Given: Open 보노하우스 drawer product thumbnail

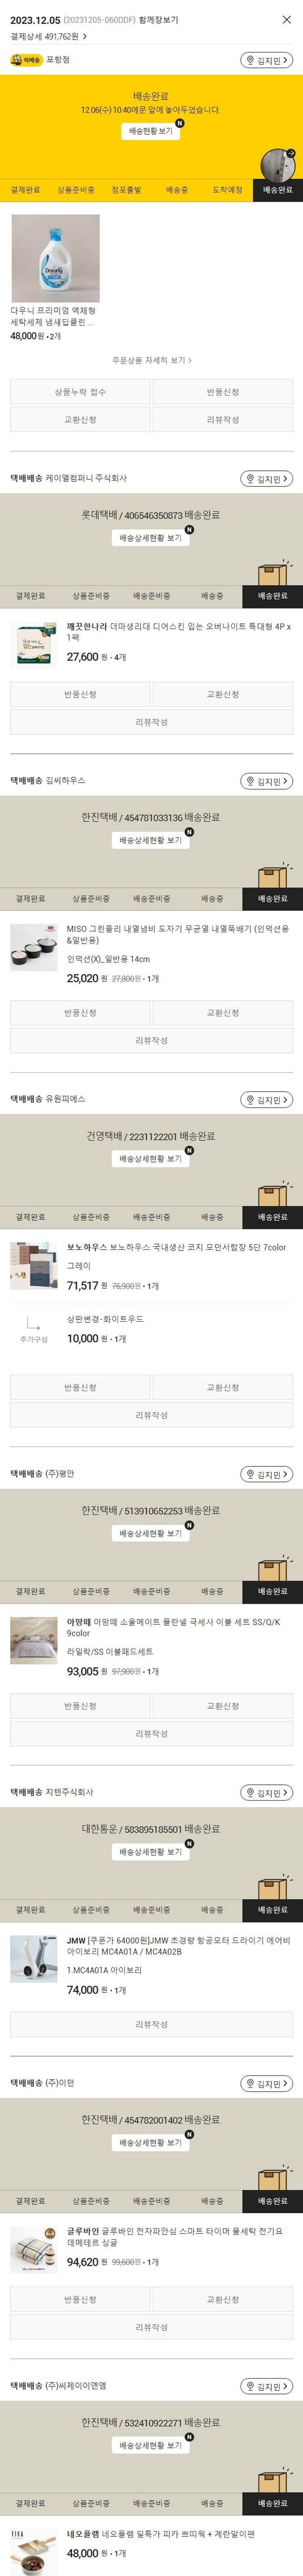Looking at the screenshot, I should [x=34, y=1265].
